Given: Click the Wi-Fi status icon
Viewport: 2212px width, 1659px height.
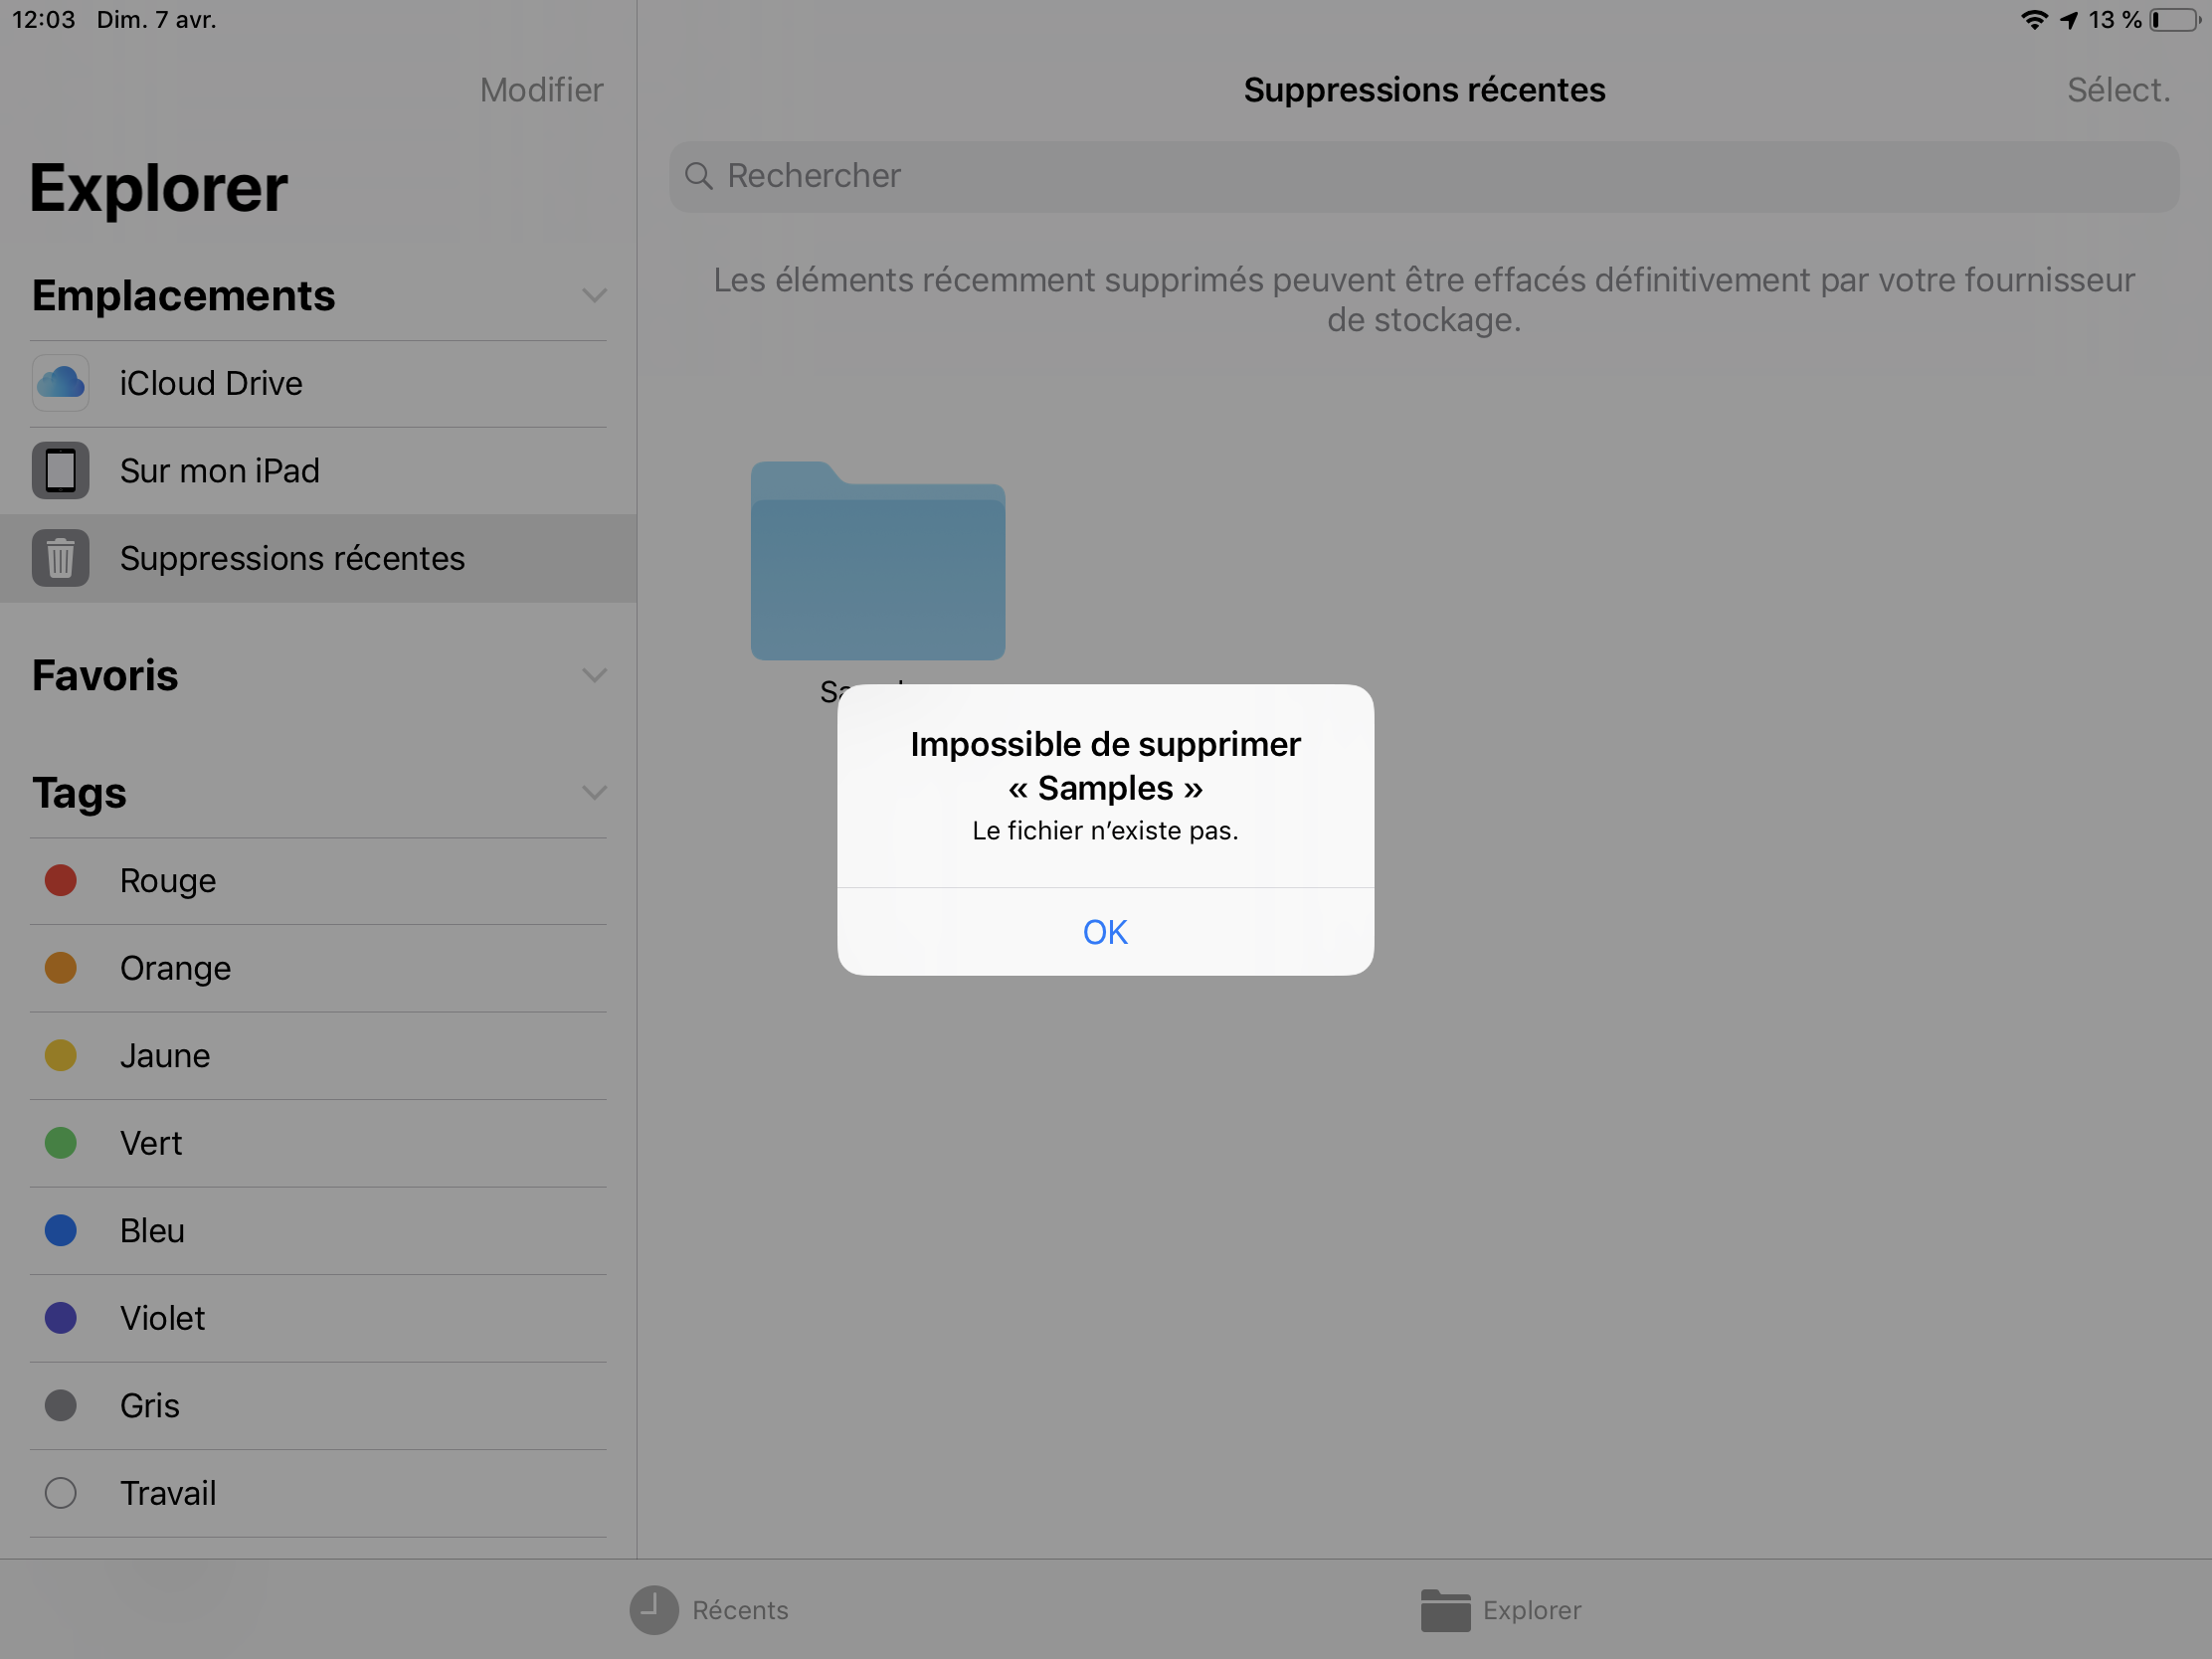Looking at the screenshot, I should pos(2033,20).
